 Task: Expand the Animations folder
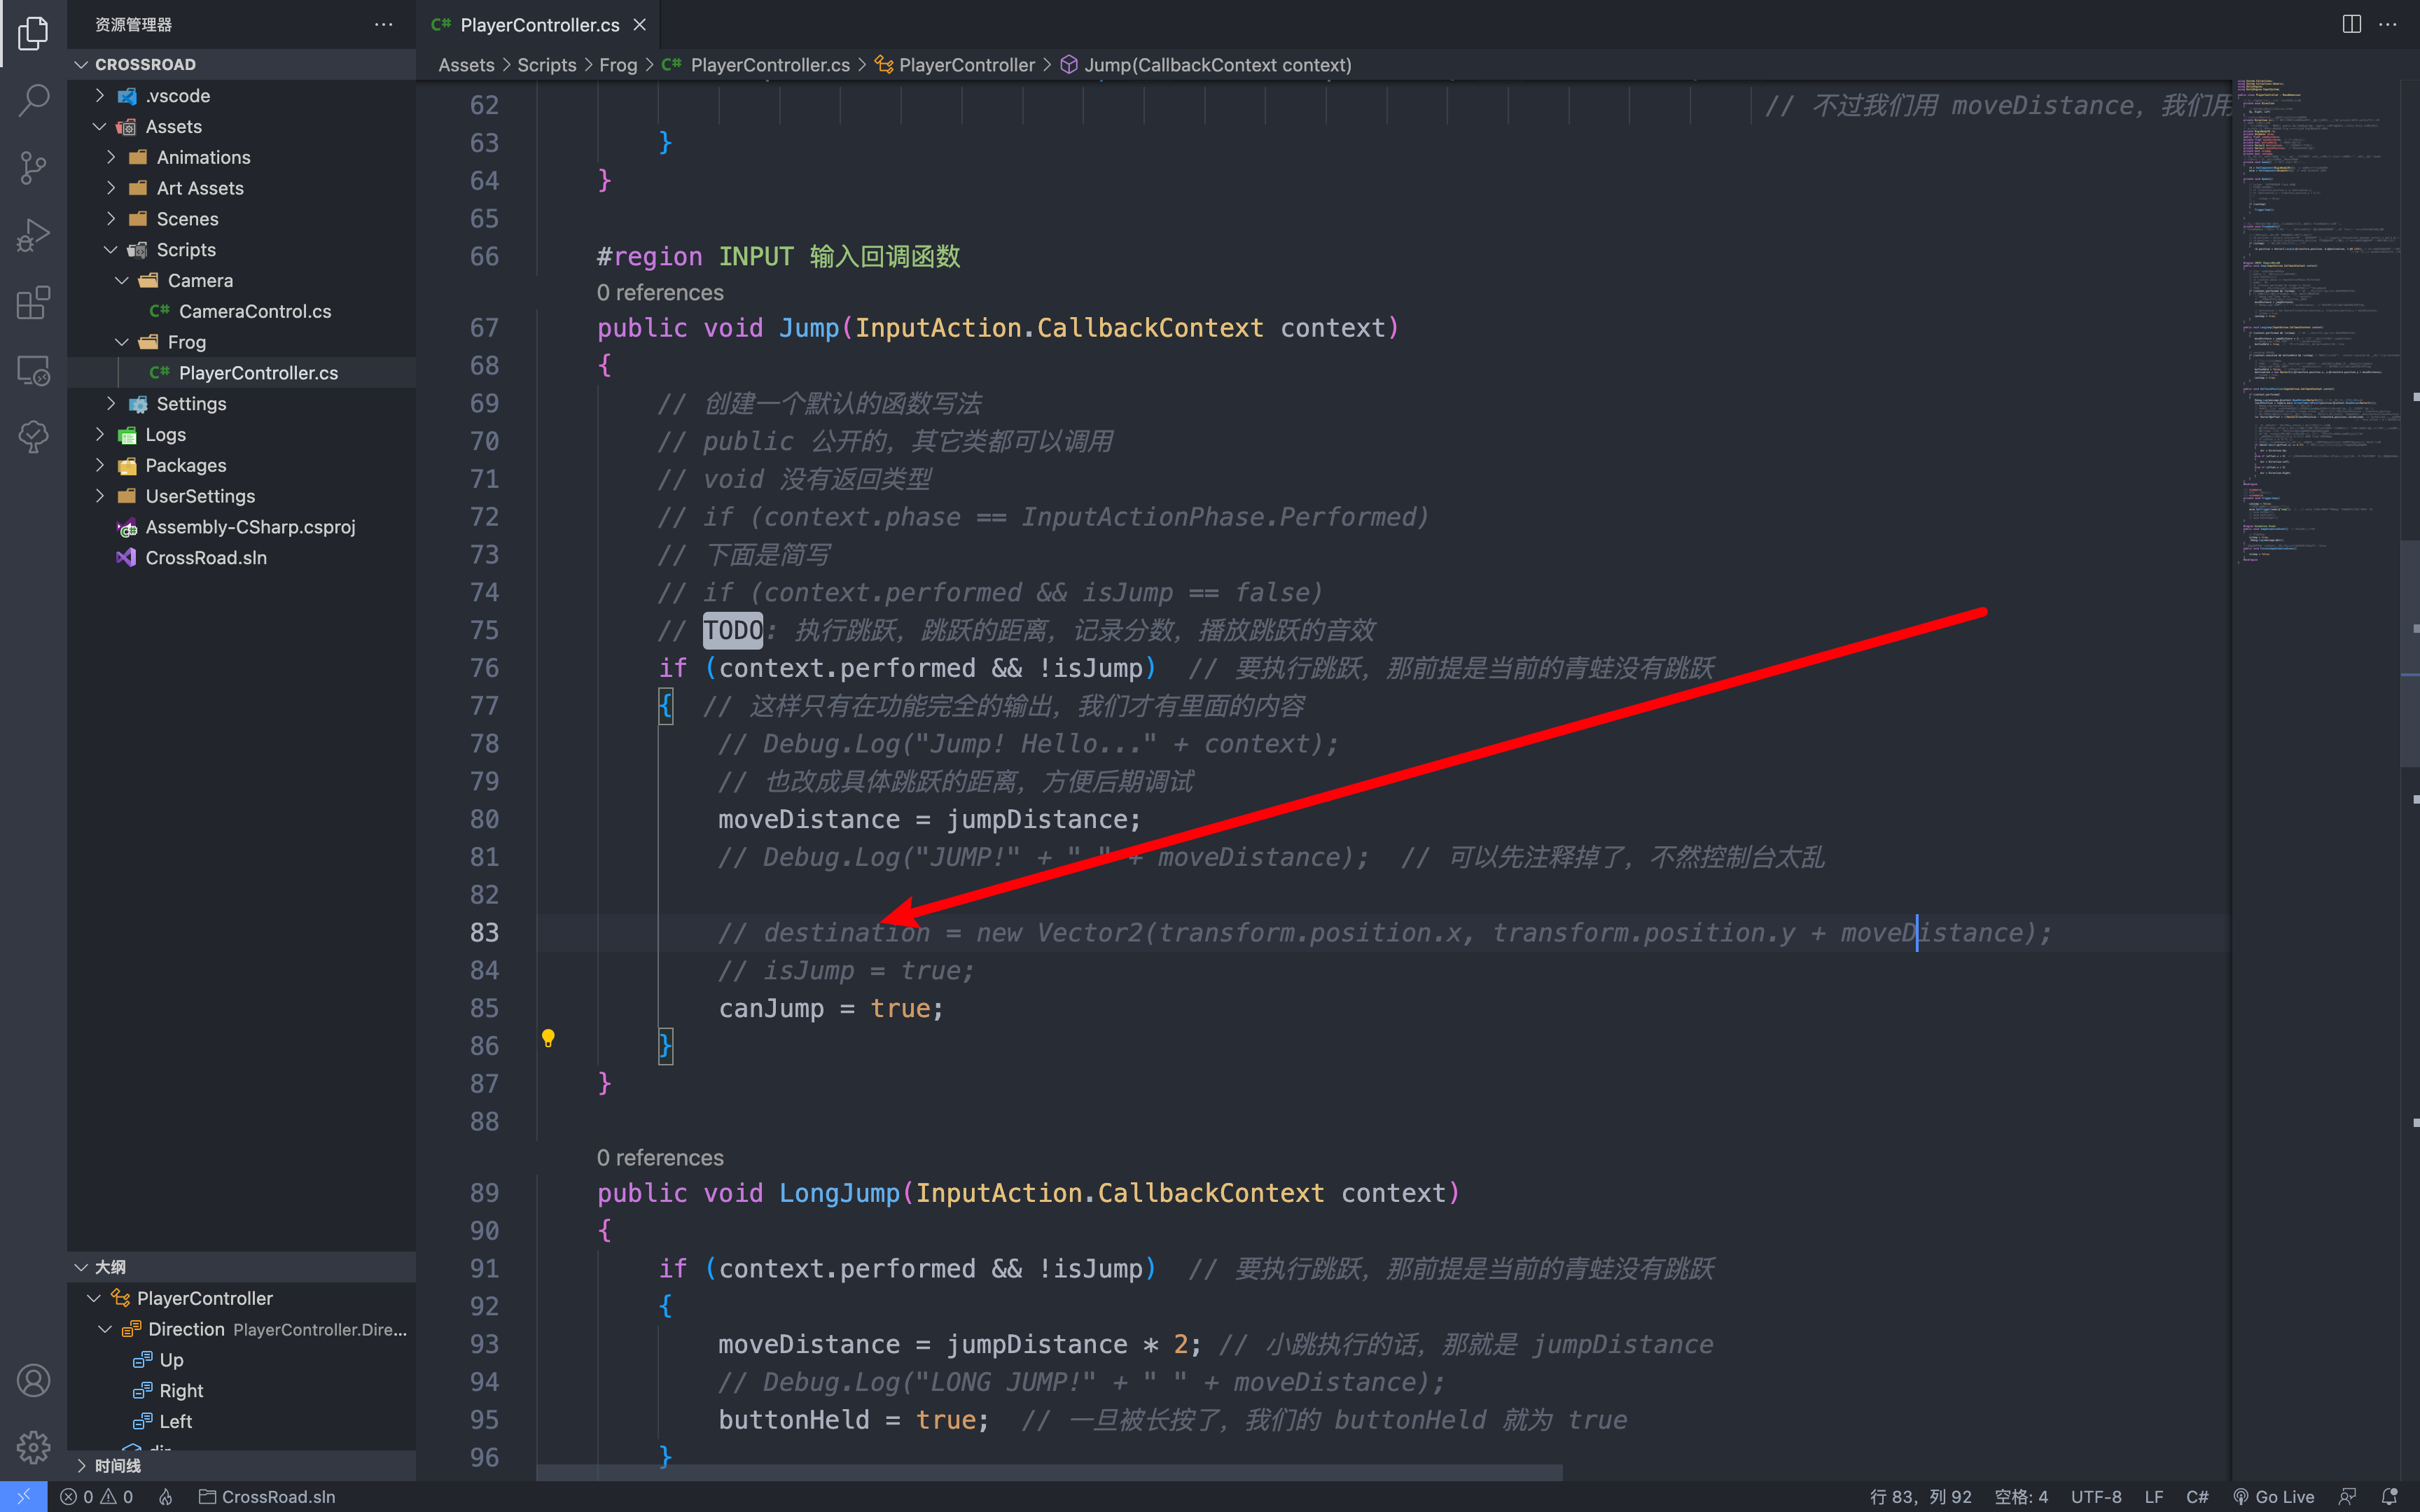pyautogui.click(x=241, y=158)
